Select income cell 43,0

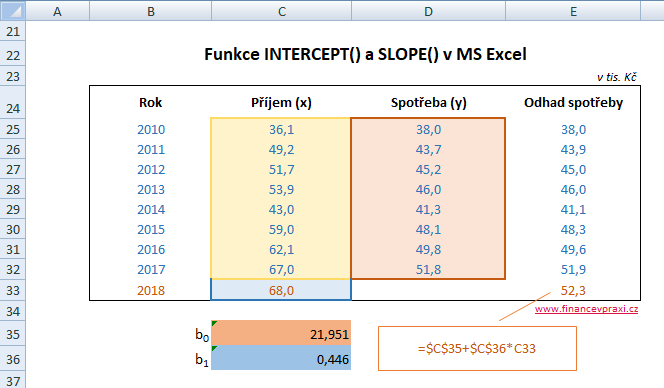(x=281, y=209)
